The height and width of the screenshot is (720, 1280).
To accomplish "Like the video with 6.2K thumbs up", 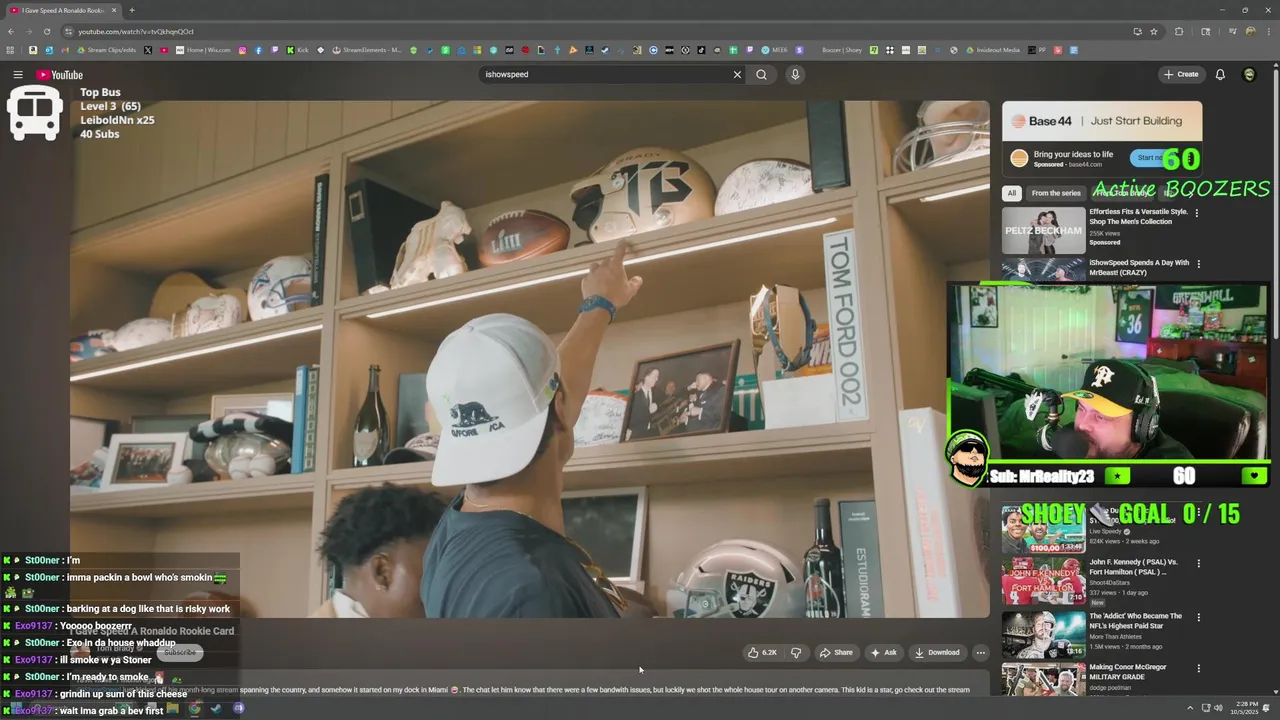I will (x=762, y=652).
